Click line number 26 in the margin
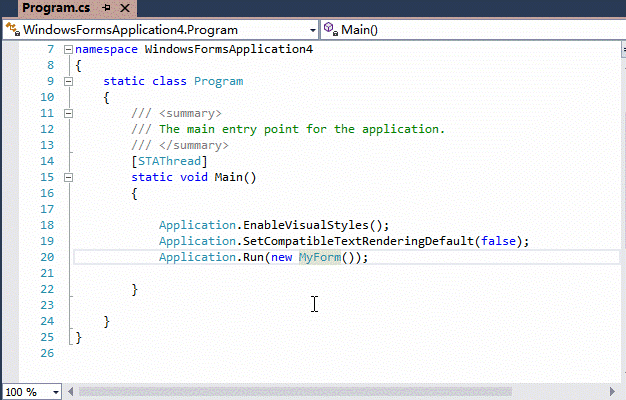This screenshot has height=400, width=626. [x=47, y=353]
